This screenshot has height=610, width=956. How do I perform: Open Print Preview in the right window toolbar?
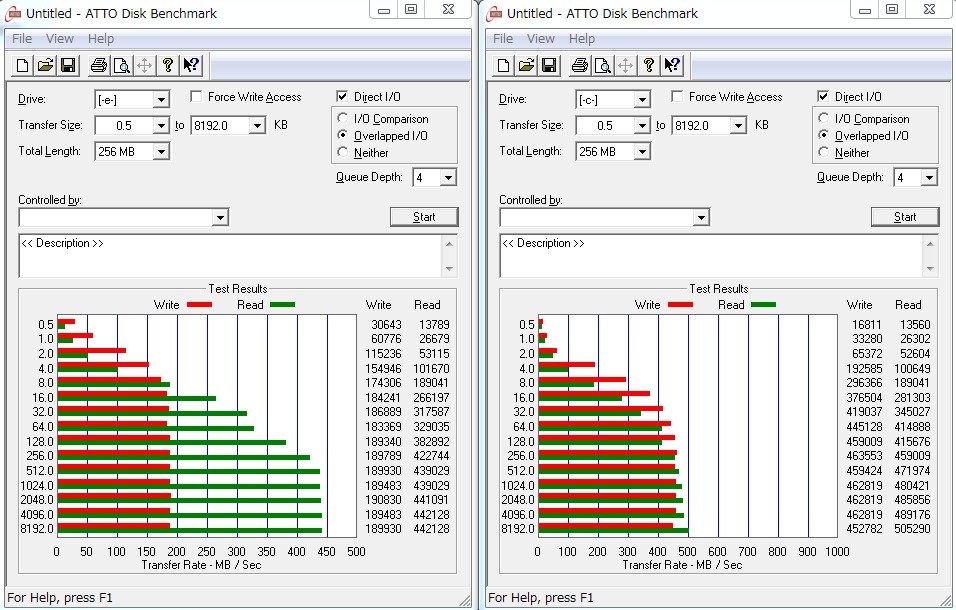[602, 66]
